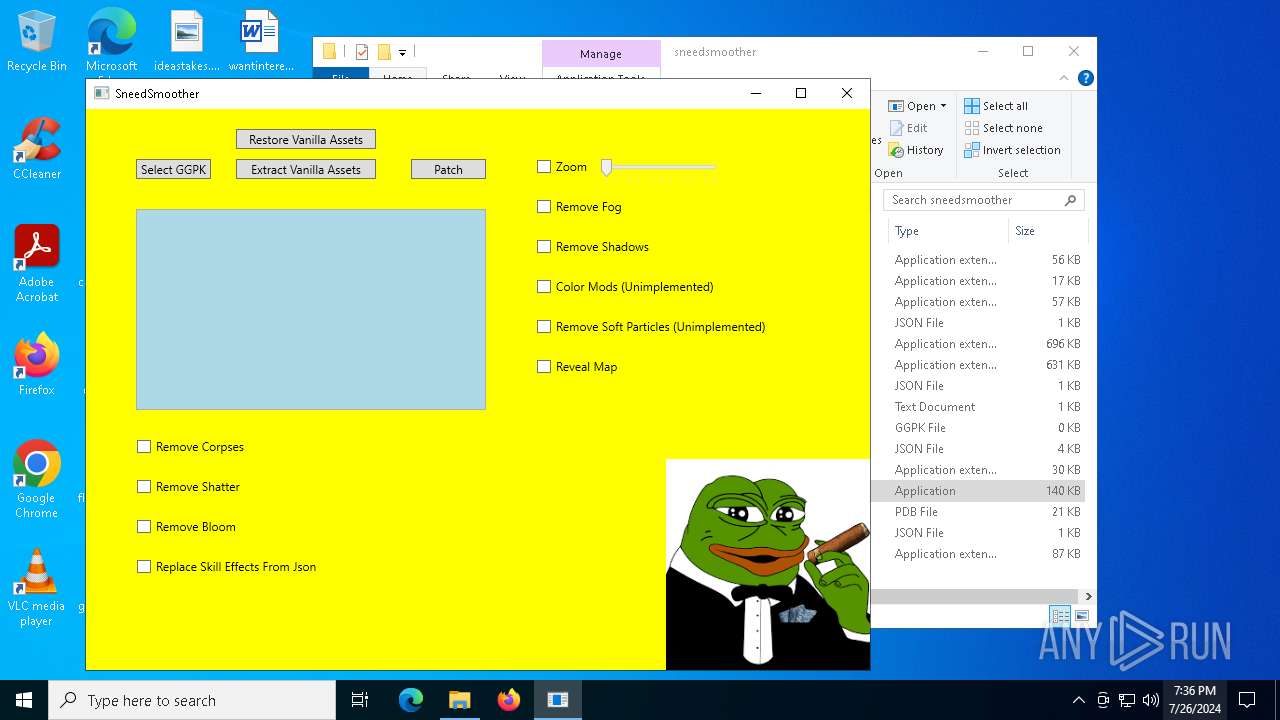Open Adobe Acrobat desktop shortcut

point(37,263)
